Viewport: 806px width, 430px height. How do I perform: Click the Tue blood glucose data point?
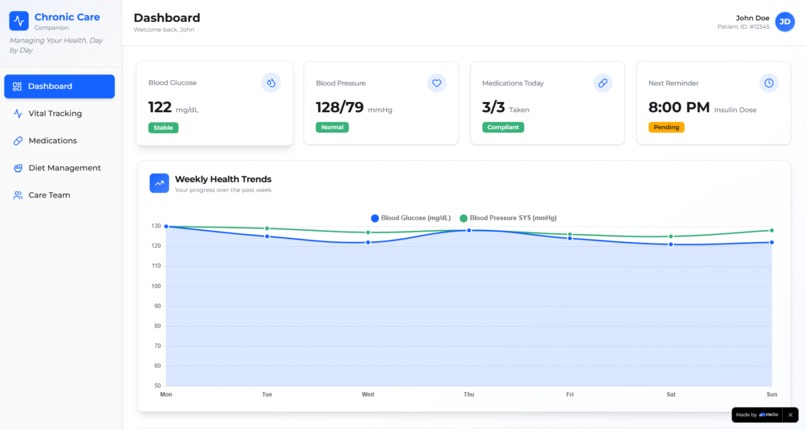coord(267,236)
